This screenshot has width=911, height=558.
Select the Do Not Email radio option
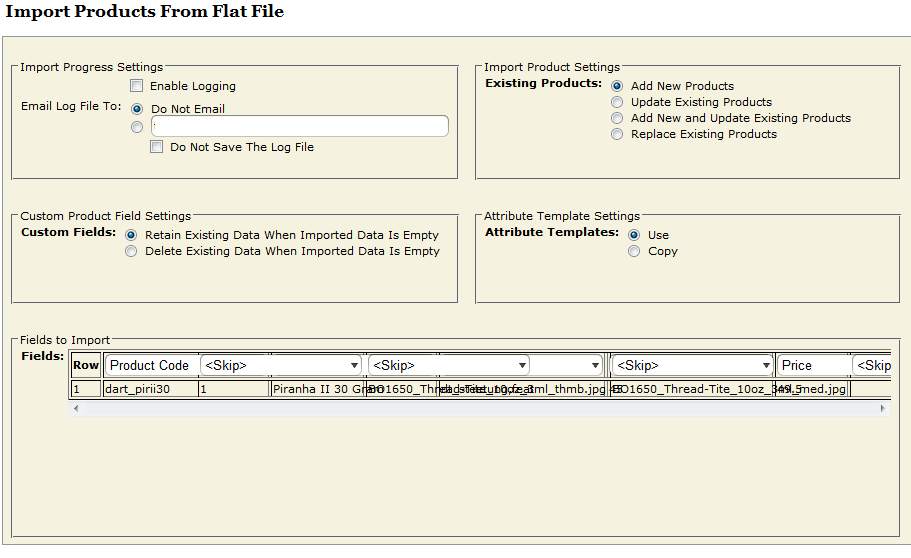(x=137, y=109)
